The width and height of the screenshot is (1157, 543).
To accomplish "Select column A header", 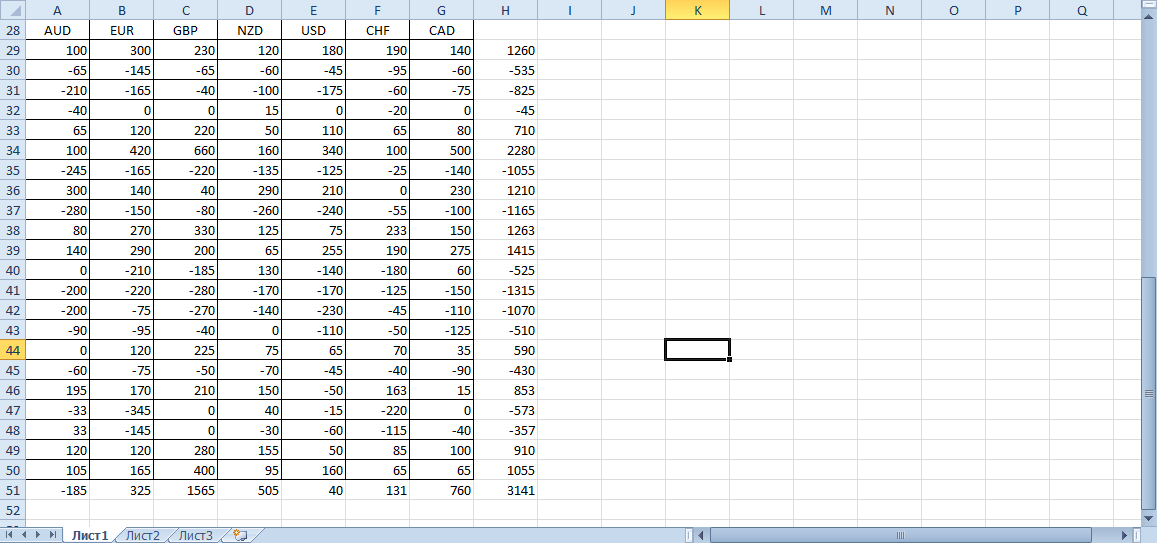I will (x=58, y=10).
